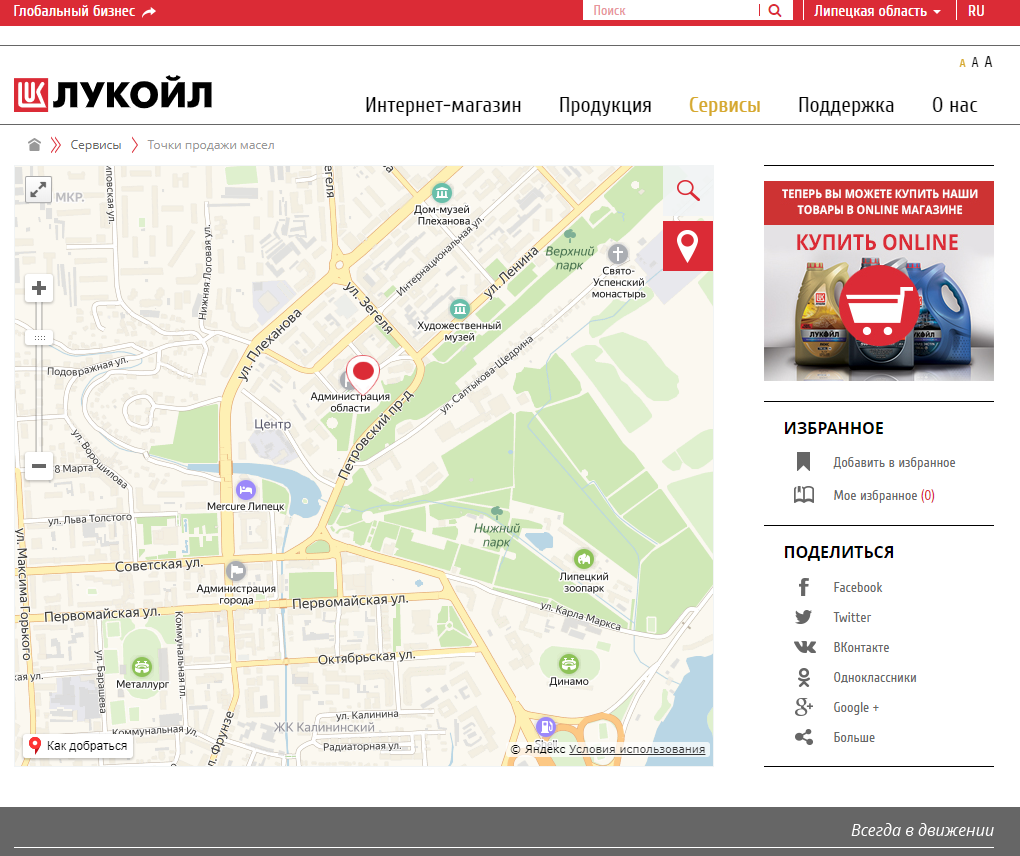Screen dimensions: 1020x856
Task: Open the Сервисы menu
Action: 725,105
